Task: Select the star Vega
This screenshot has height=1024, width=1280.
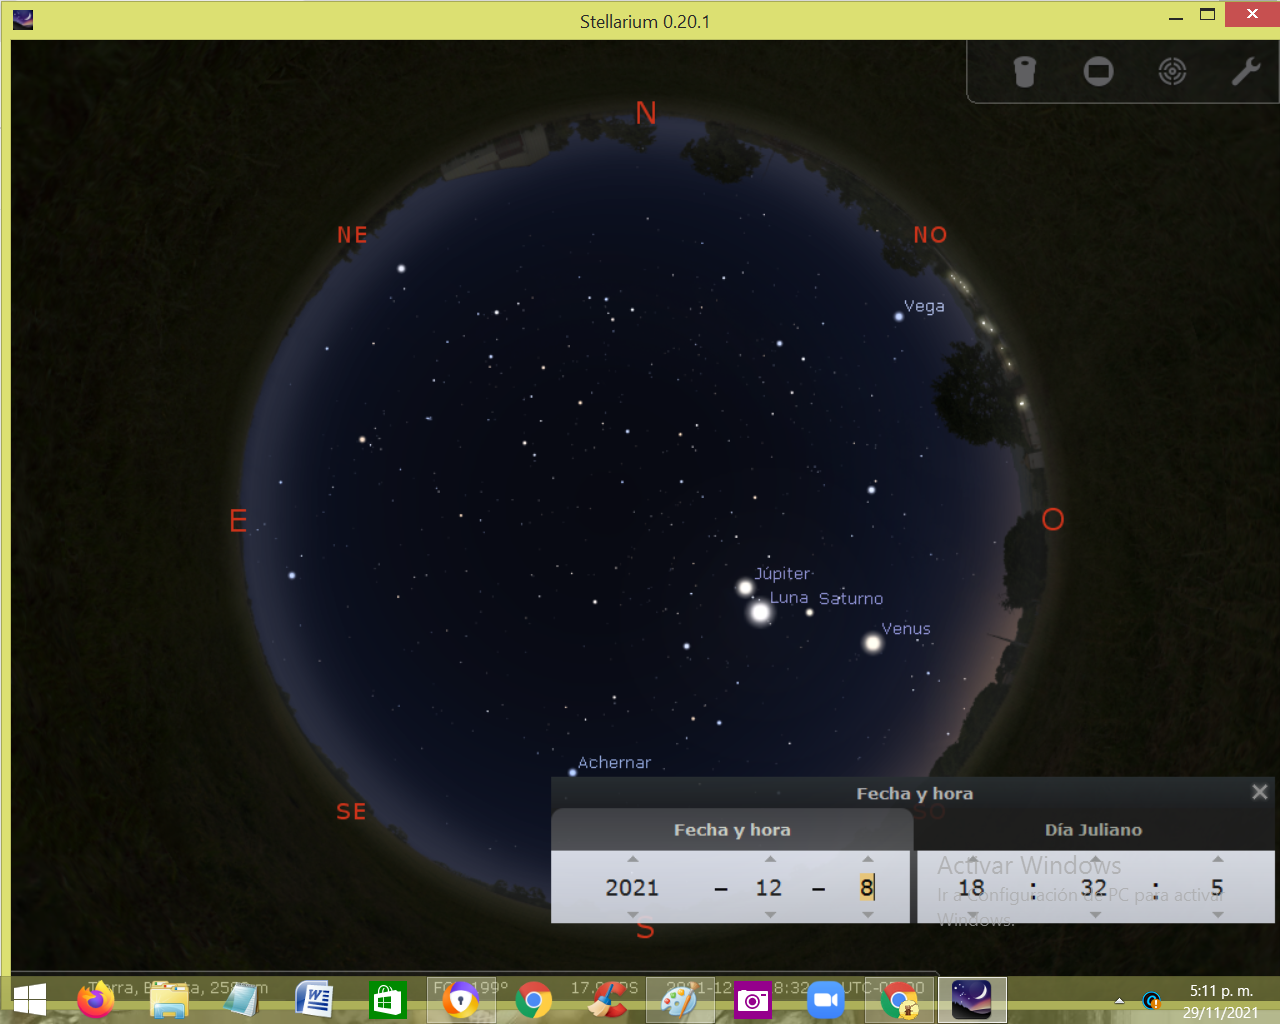Action: (899, 316)
